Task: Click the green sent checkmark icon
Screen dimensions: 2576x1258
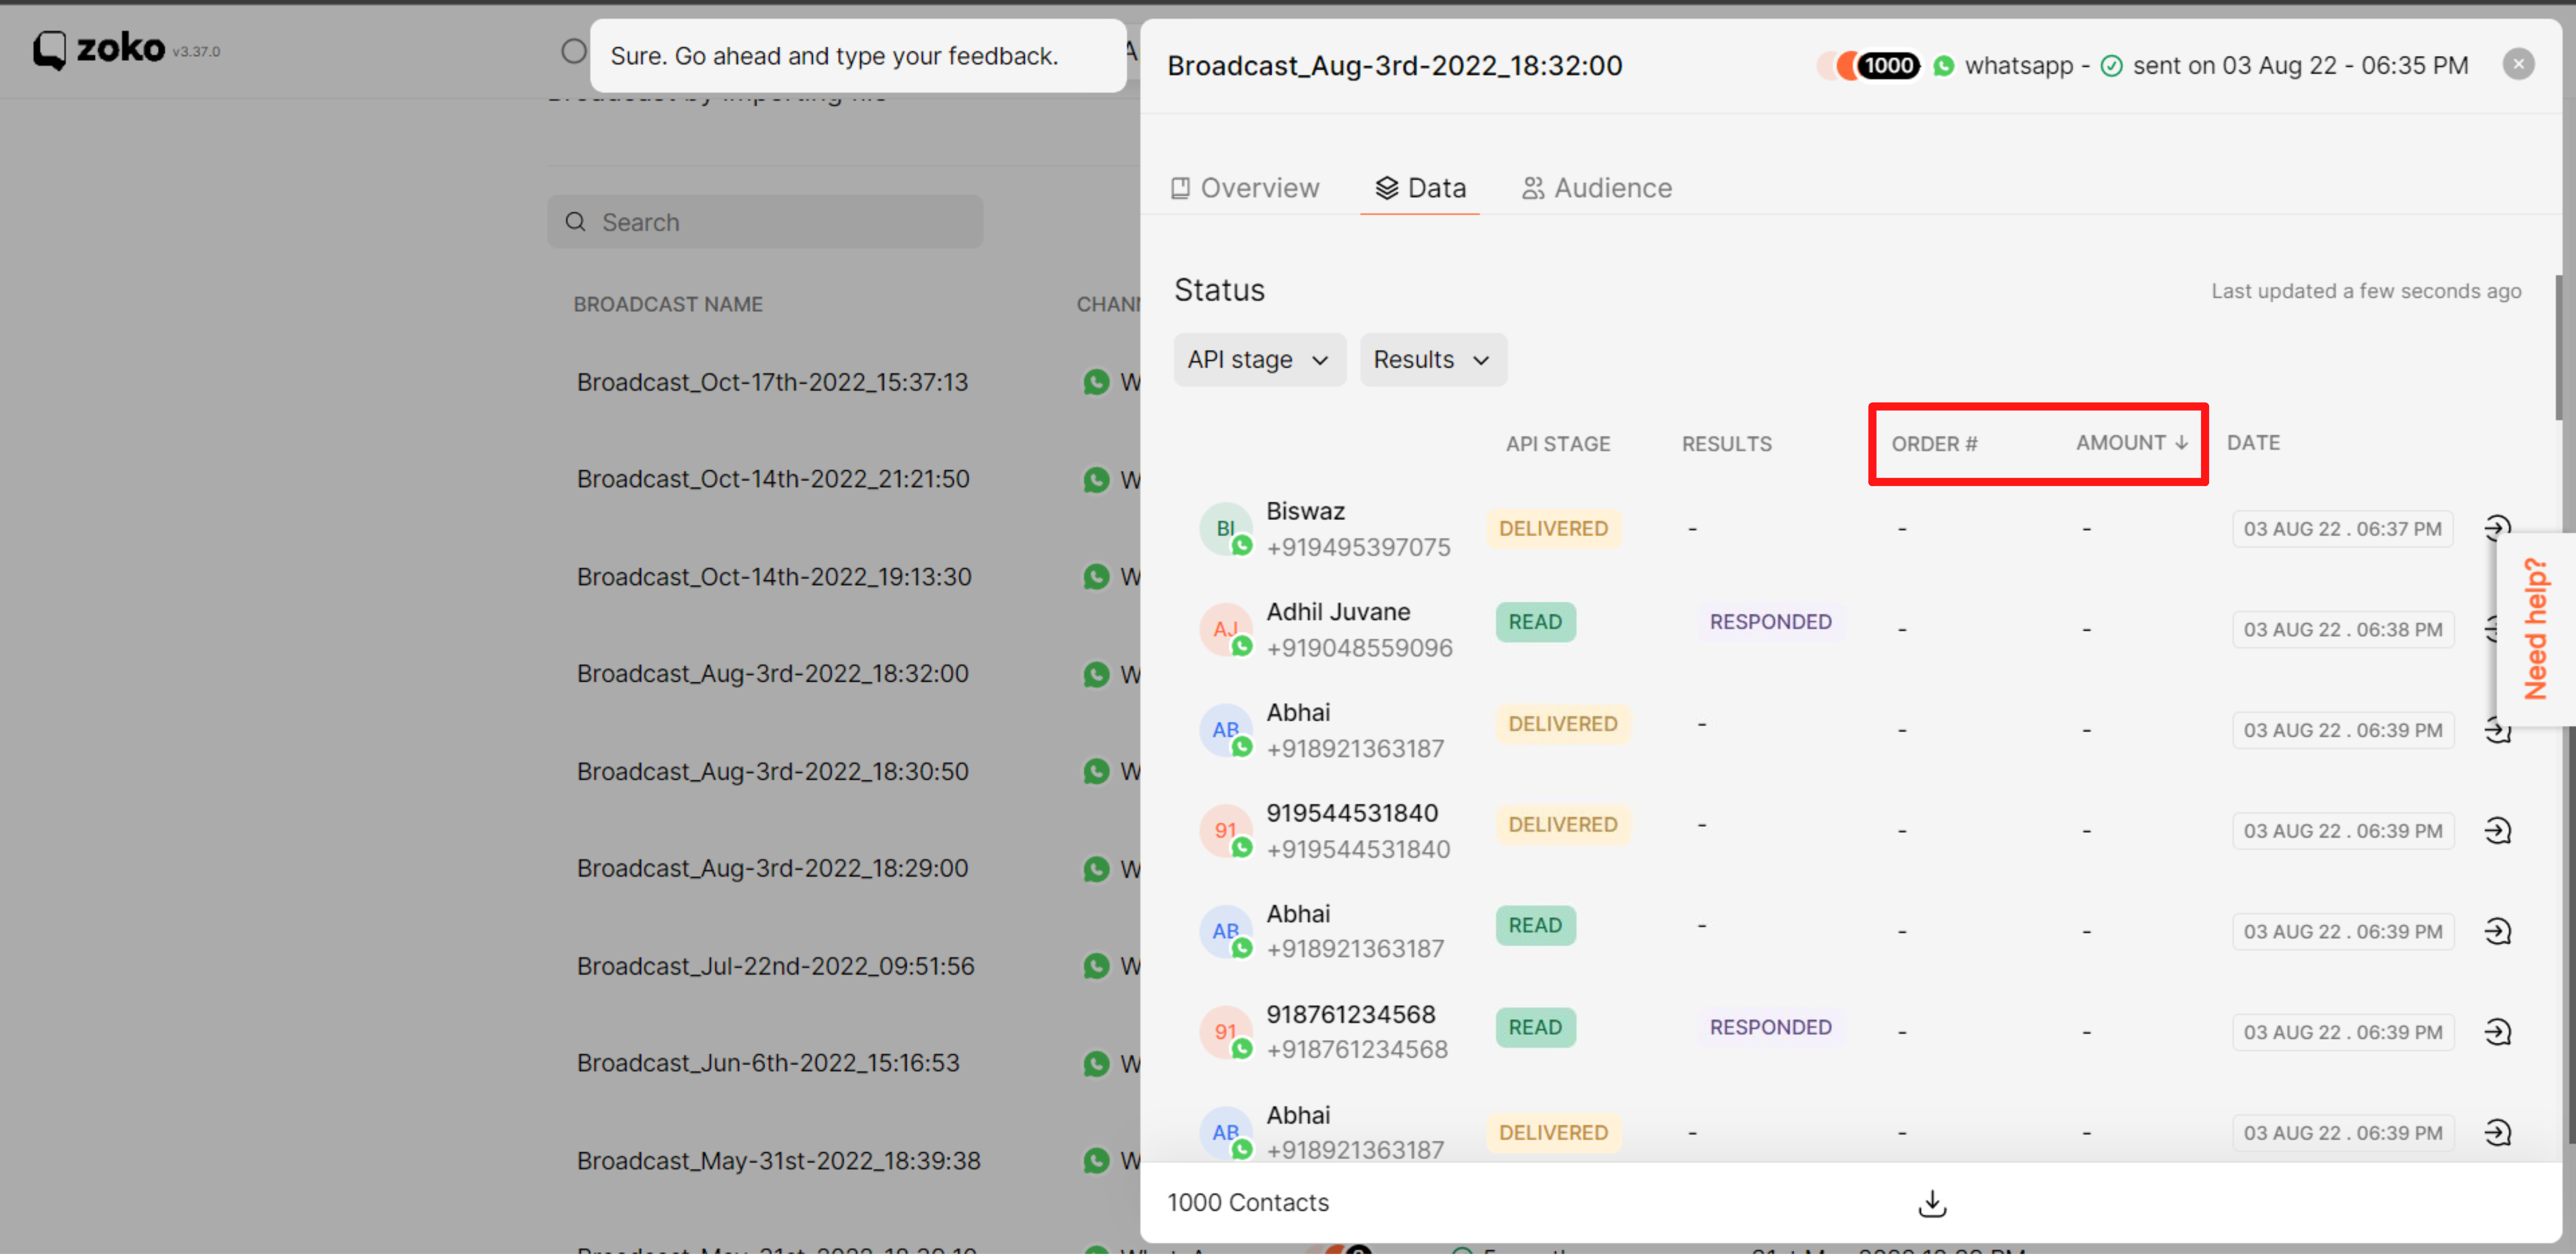Action: pos(2111,66)
